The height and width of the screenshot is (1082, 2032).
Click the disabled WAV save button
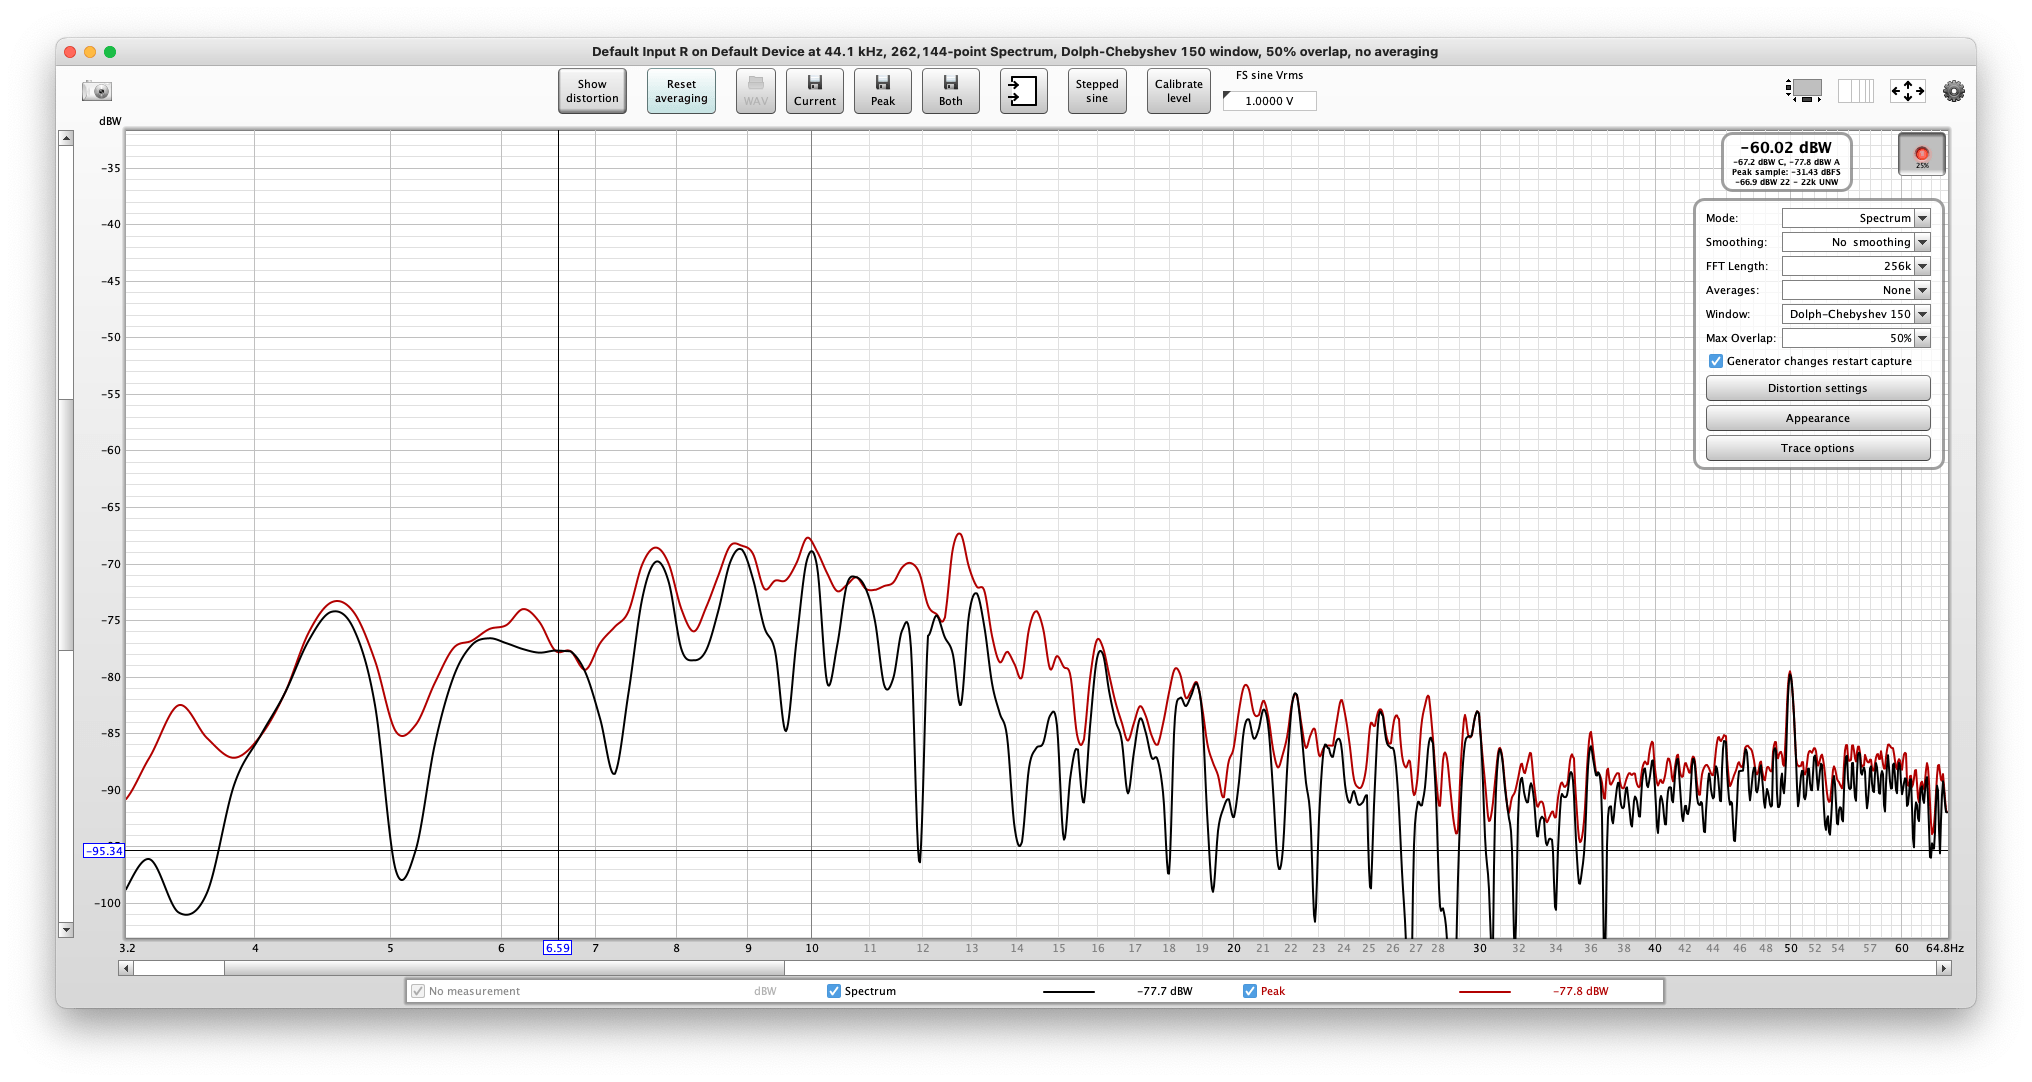point(756,91)
